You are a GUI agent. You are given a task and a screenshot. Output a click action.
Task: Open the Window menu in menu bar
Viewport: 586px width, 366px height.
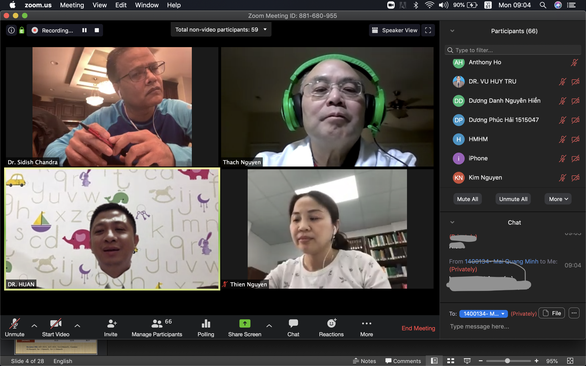(146, 5)
